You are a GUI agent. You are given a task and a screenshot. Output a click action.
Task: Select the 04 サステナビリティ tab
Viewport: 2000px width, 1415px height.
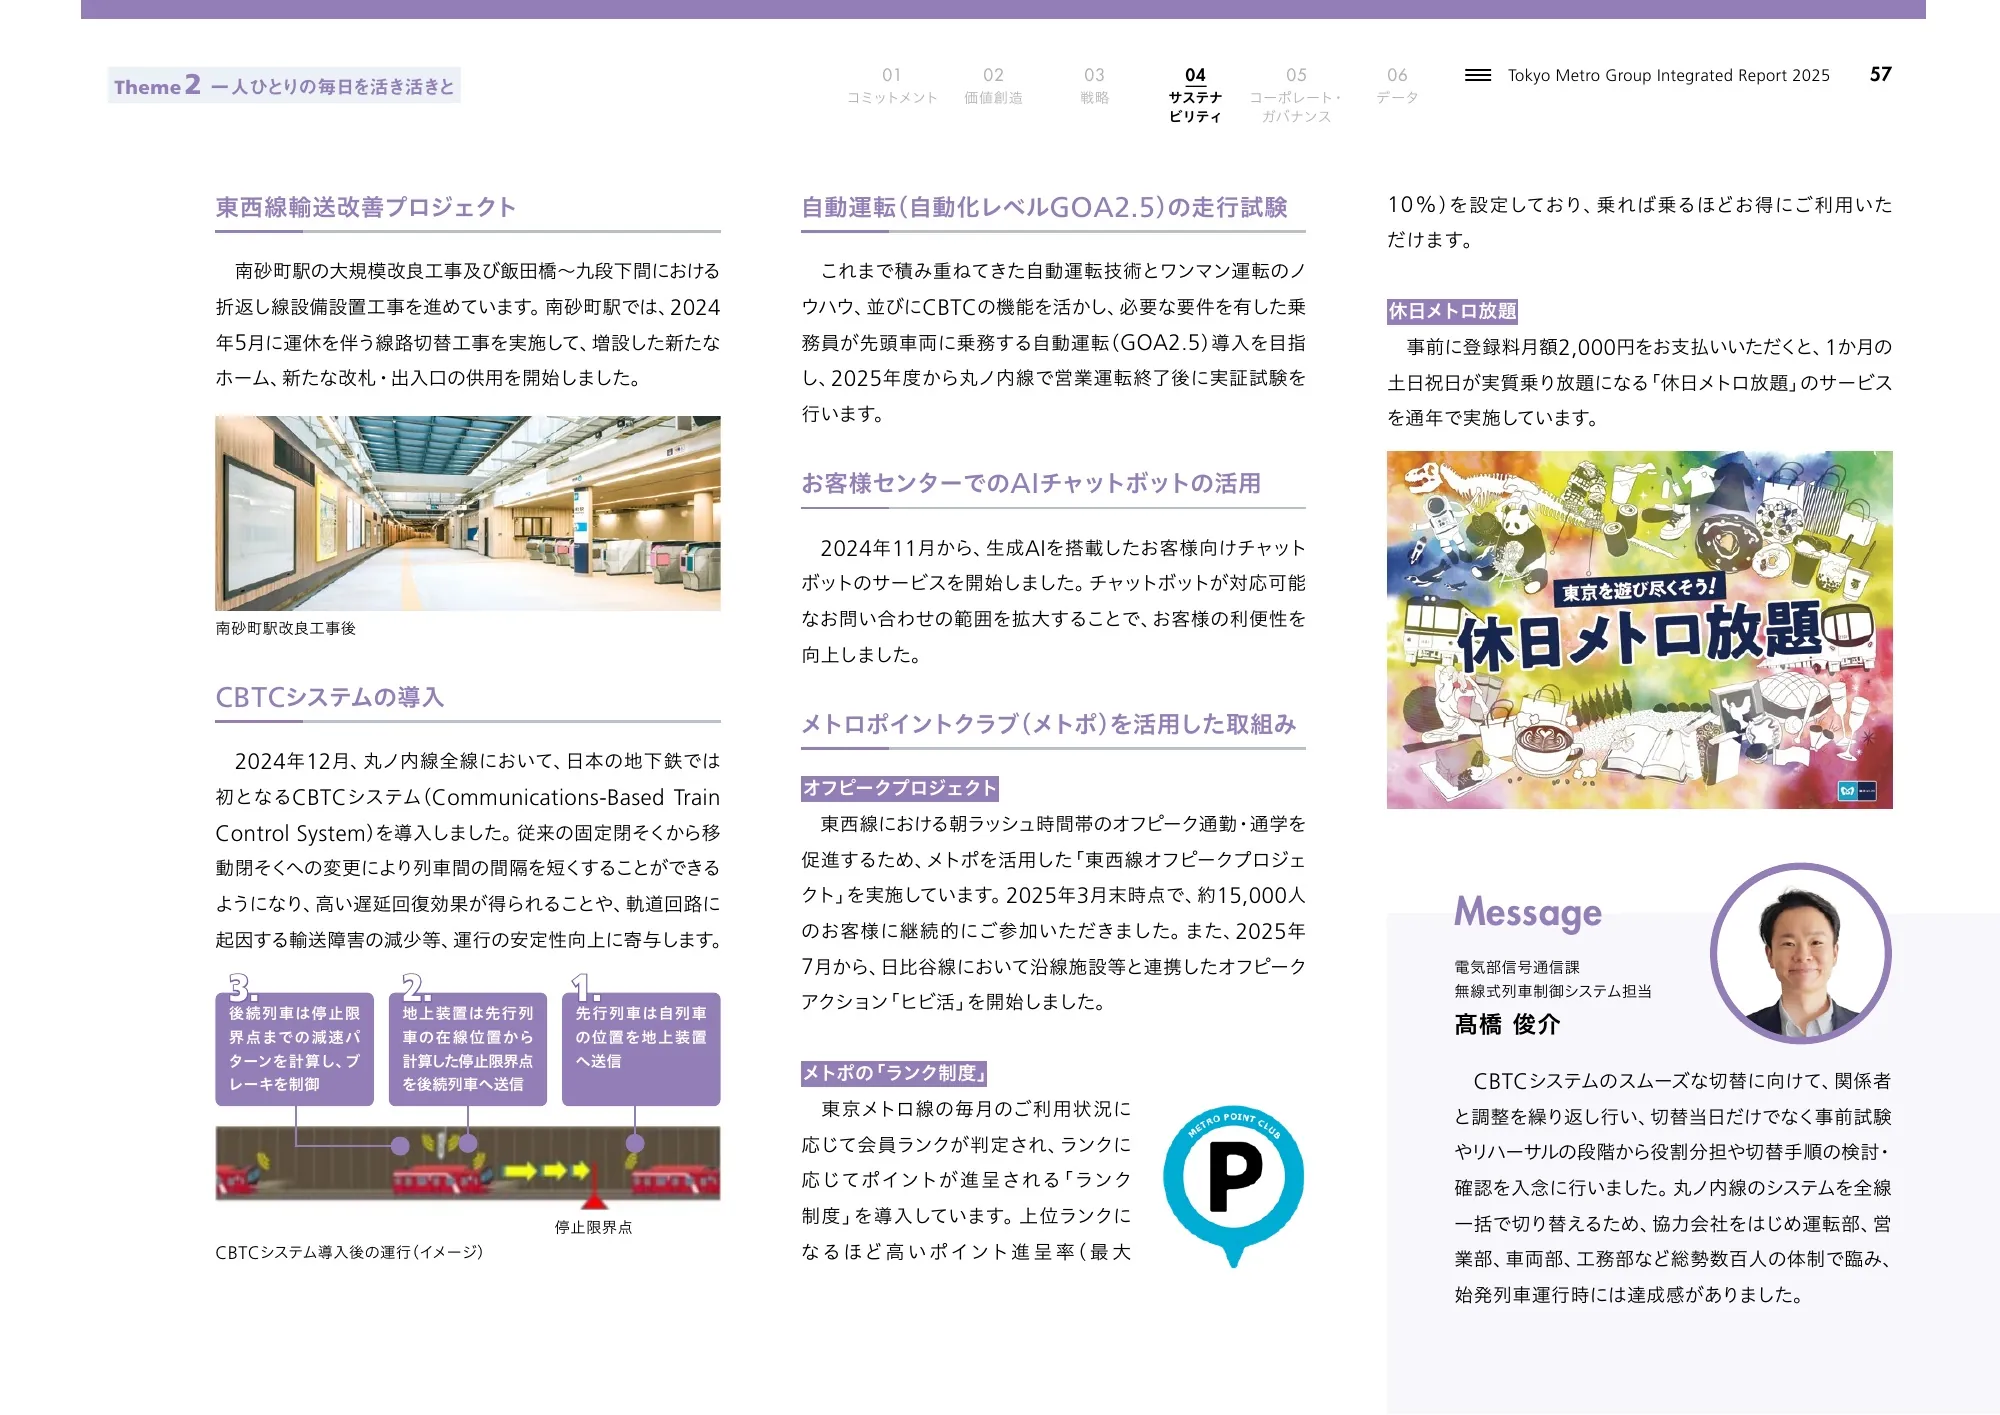1195,95
